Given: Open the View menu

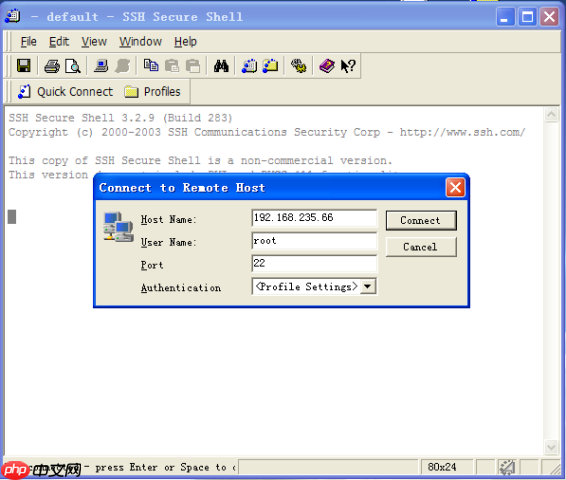Looking at the screenshot, I should click(94, 42).
